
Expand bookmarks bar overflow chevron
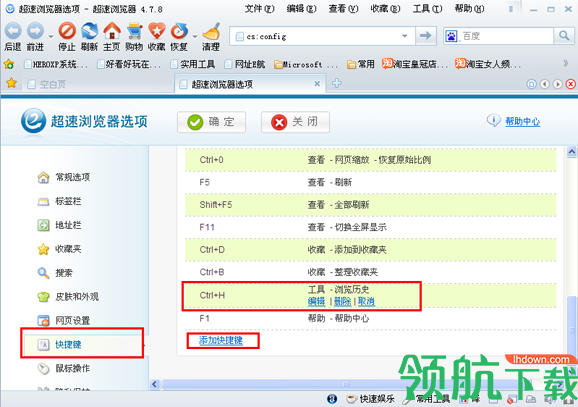pyautogui.click(x=565, y=64)
